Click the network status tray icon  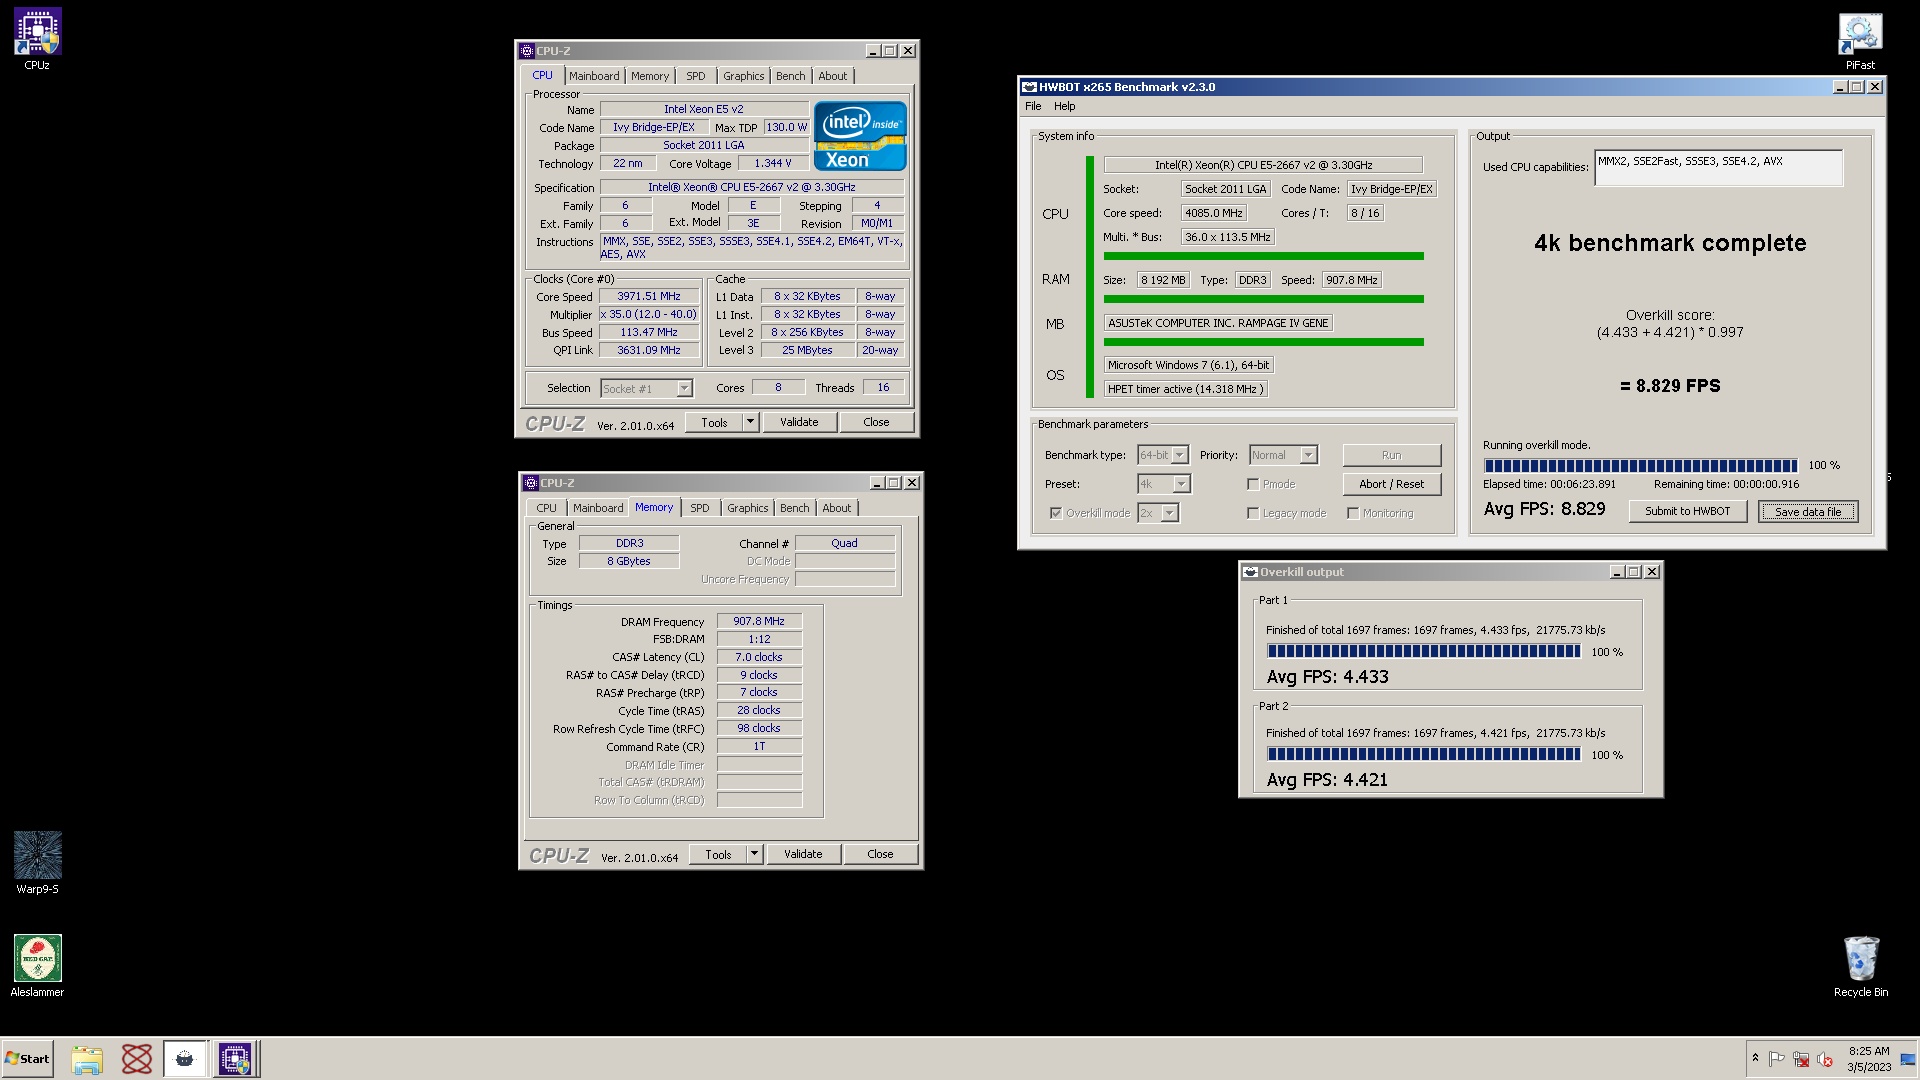(1801, 1059)
